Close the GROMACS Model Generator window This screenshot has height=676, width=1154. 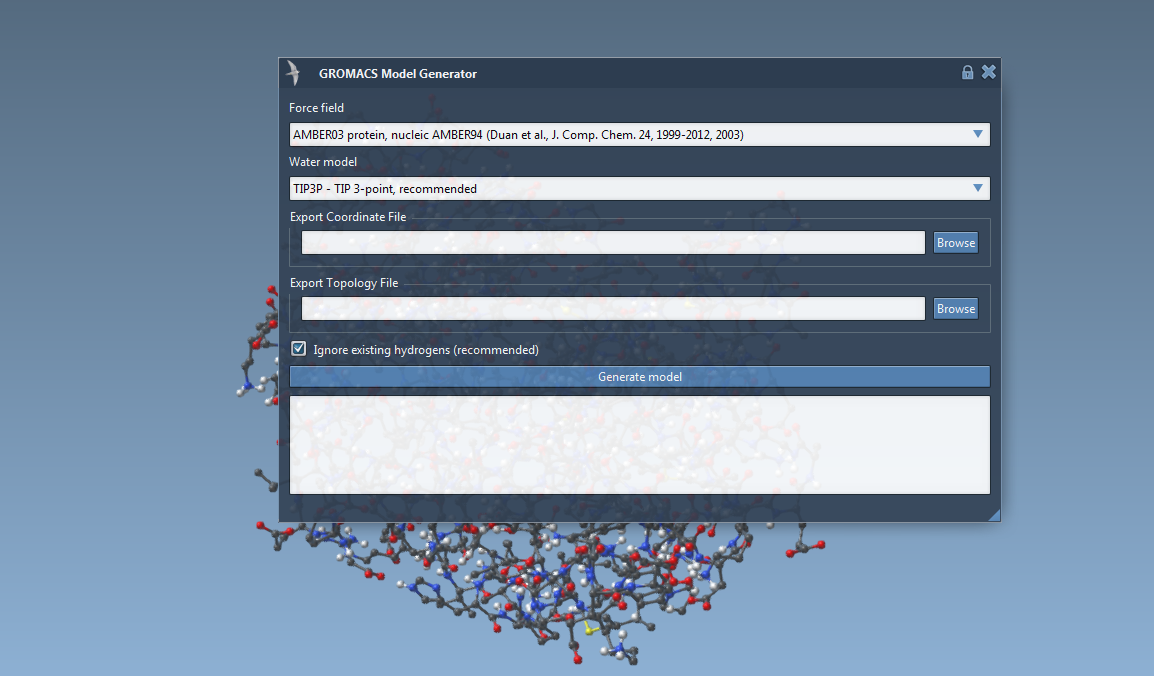[988, 72]
